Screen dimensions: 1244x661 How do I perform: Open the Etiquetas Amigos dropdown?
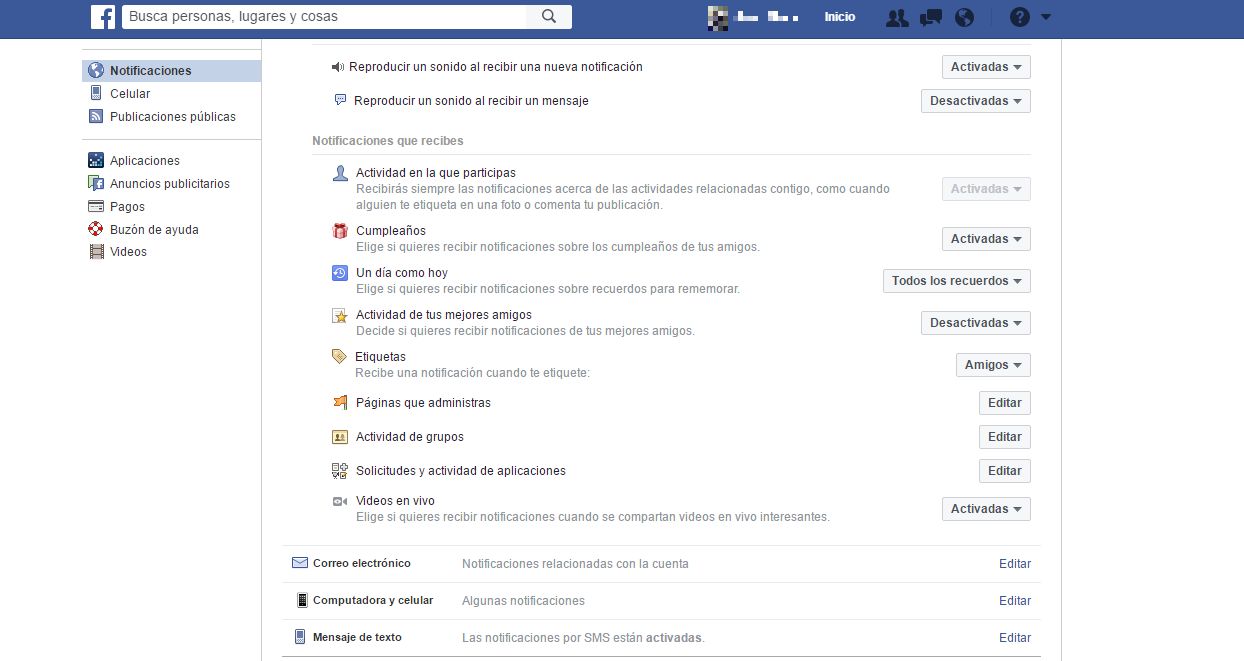coord(992,365)
